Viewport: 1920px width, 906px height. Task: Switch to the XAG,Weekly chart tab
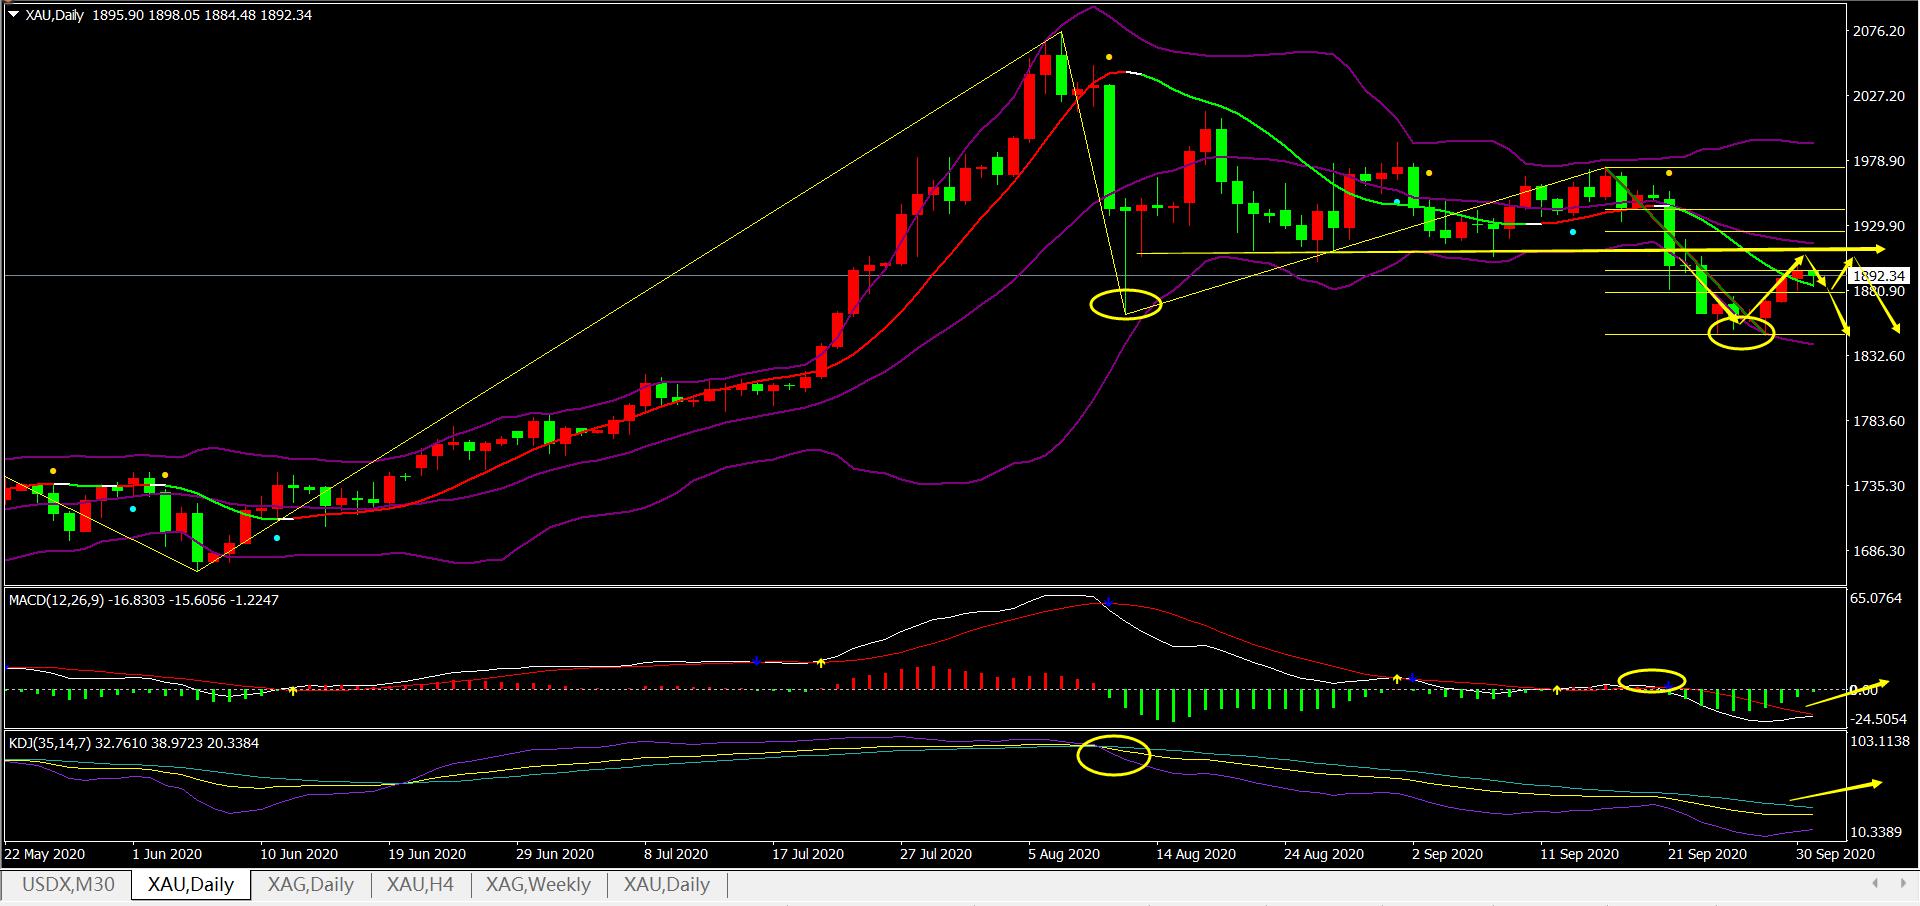538,885
